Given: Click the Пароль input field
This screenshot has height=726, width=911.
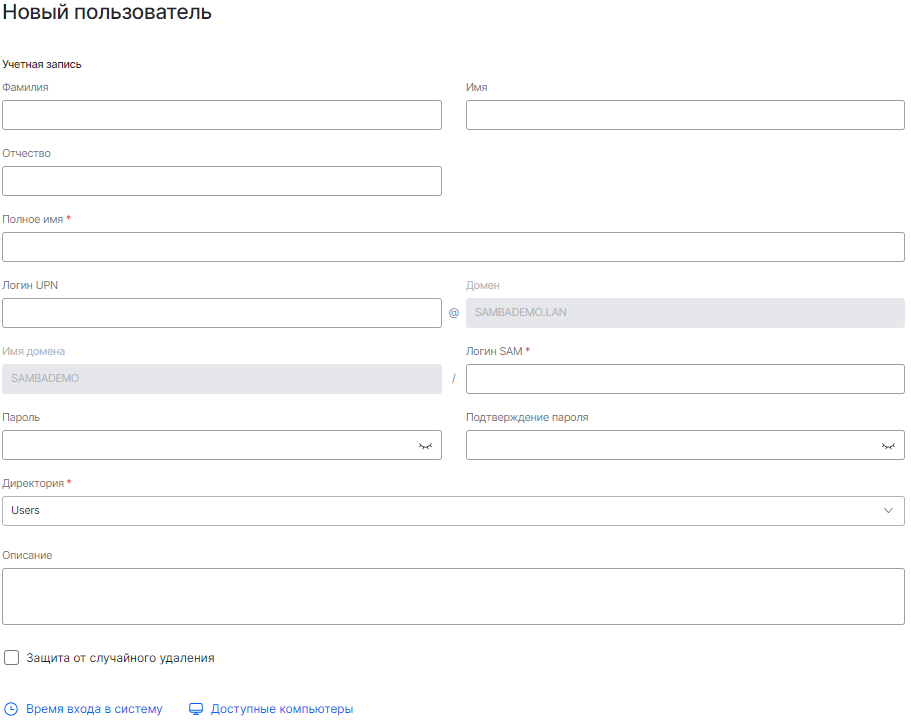Looking at the screenshot, I should coord(200,445).
